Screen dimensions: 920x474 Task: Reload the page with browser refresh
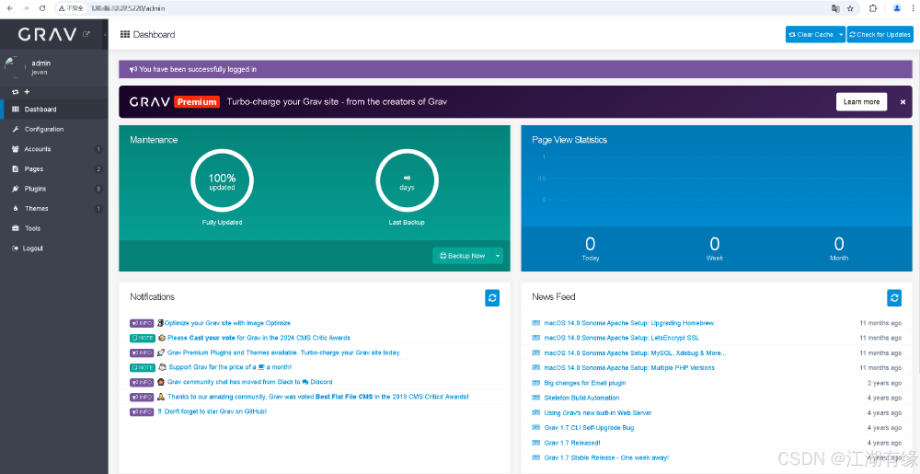(42, 8)
